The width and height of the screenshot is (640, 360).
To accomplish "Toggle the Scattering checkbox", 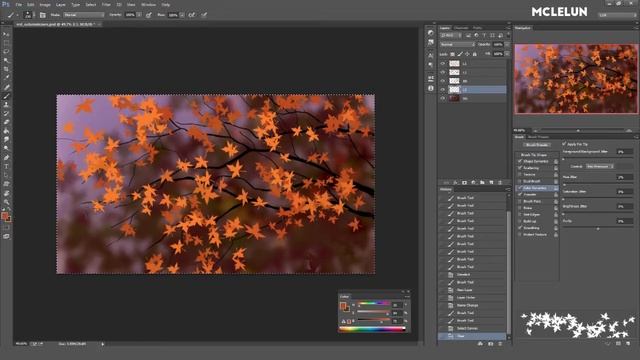I will click(520, 168).
